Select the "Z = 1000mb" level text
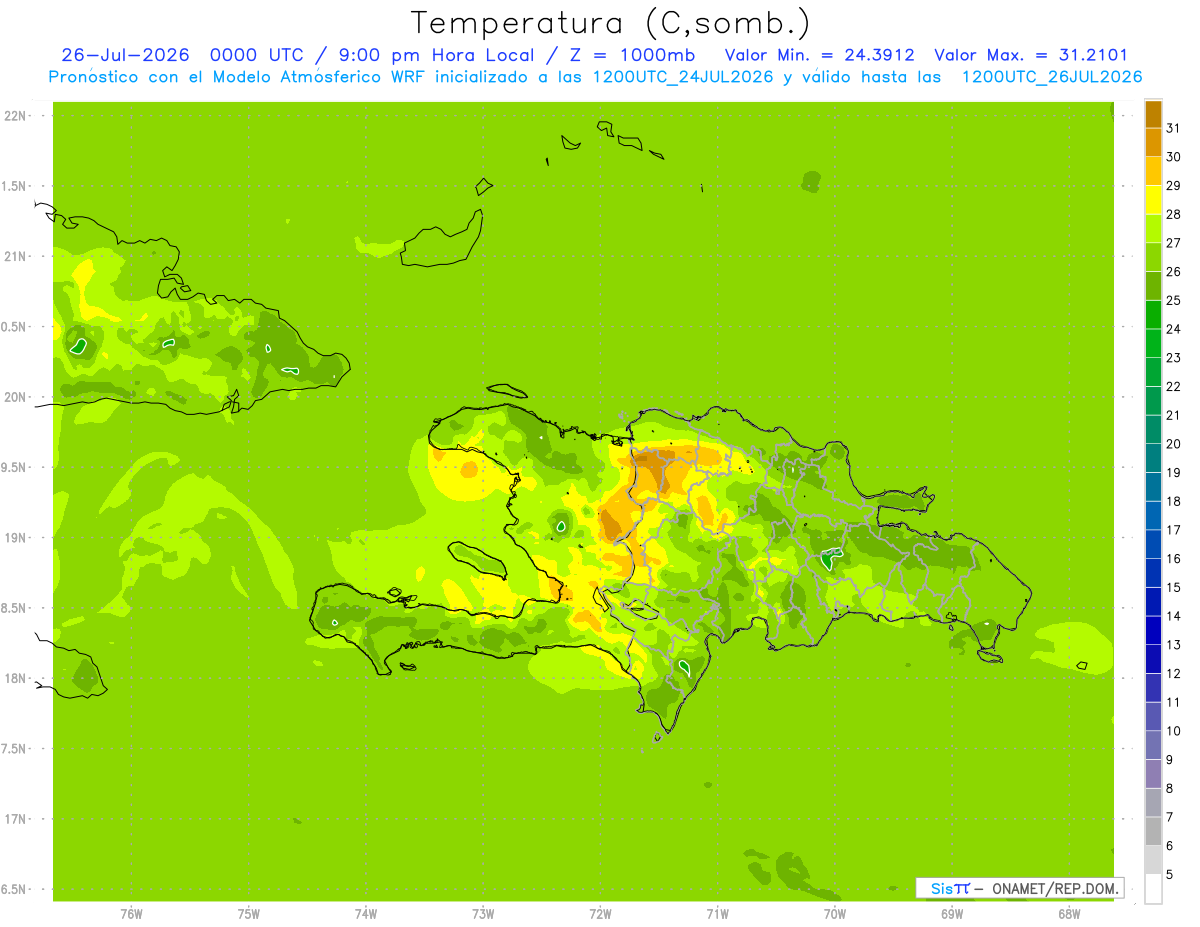 pos(632,55)
